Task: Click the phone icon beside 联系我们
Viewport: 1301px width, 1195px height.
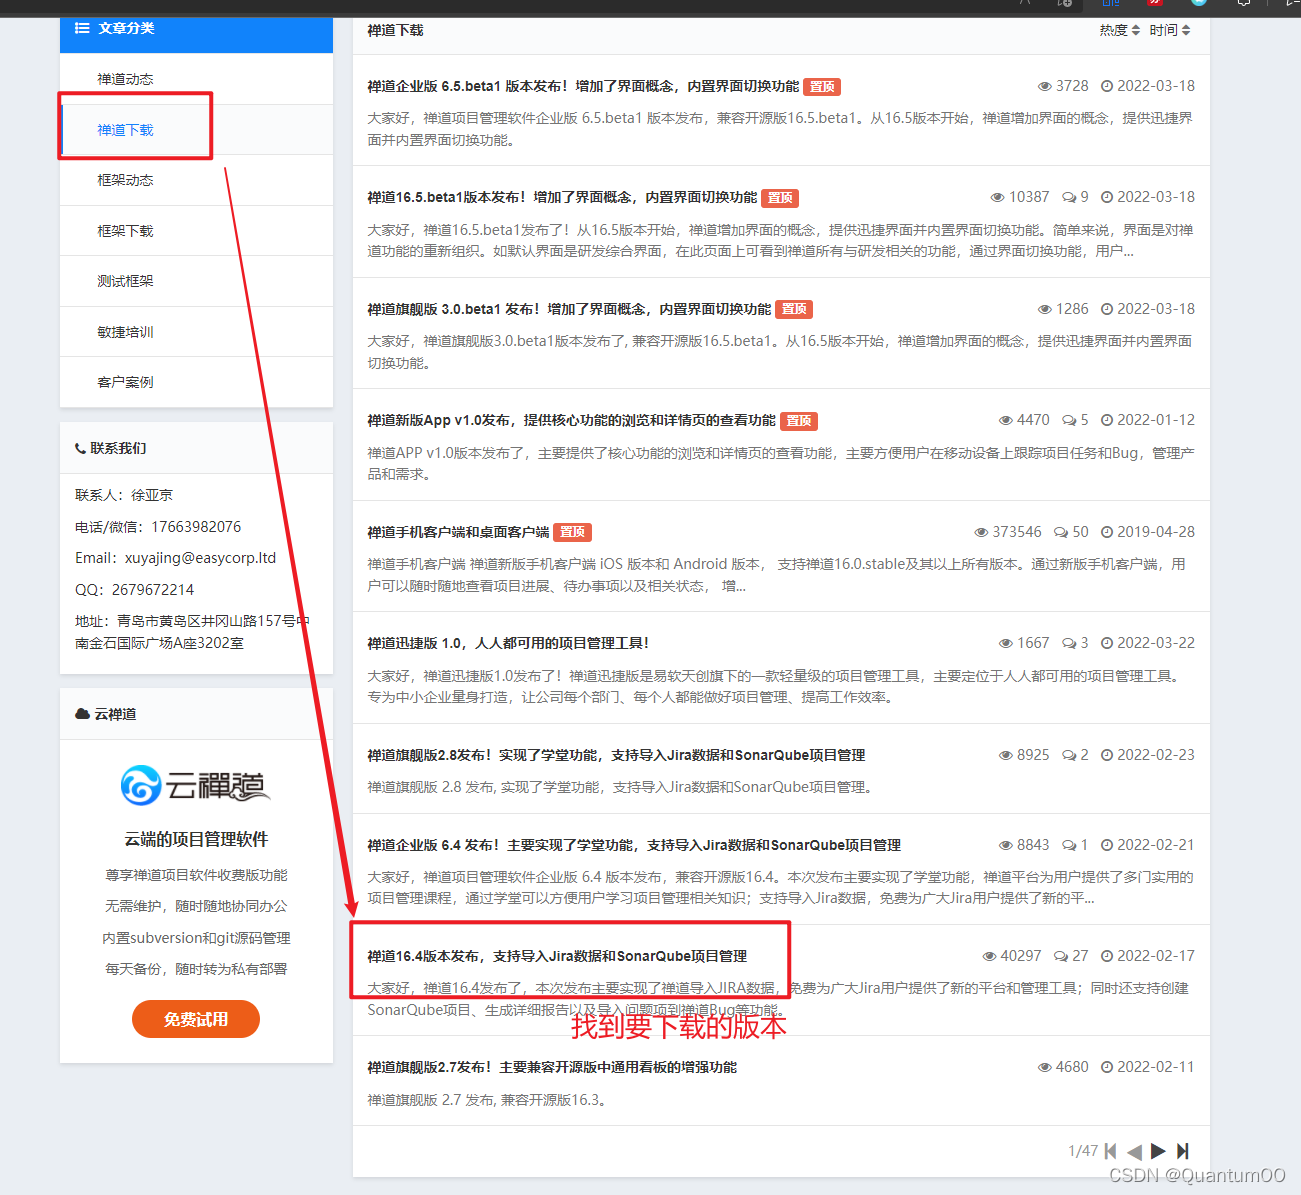Action: click(x=79, y=447)
